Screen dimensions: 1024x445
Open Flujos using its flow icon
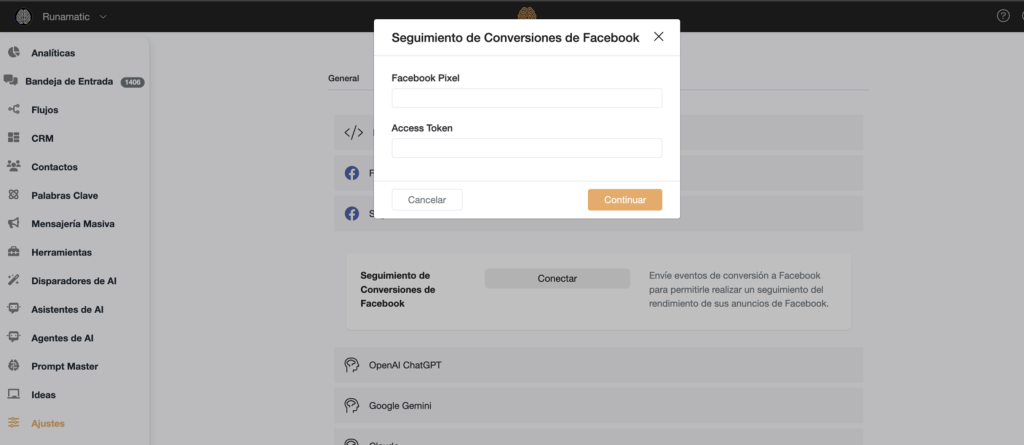click(x=14, y=110)
